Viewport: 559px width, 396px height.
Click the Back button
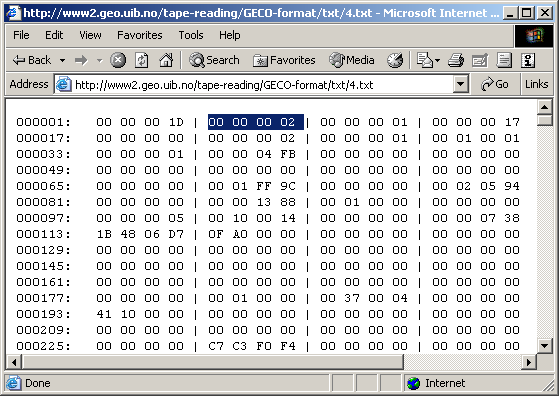(32, 60)
